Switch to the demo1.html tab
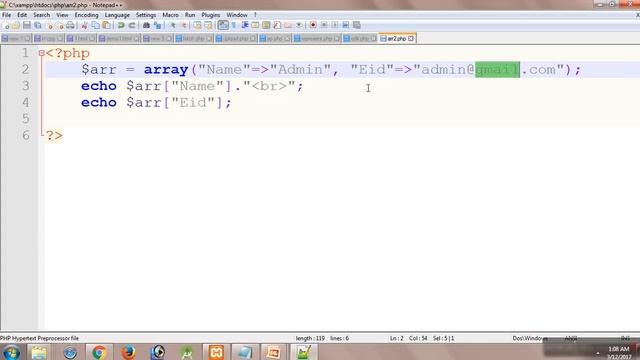Viewport: 640px width, 360px height. click(119, 38)
